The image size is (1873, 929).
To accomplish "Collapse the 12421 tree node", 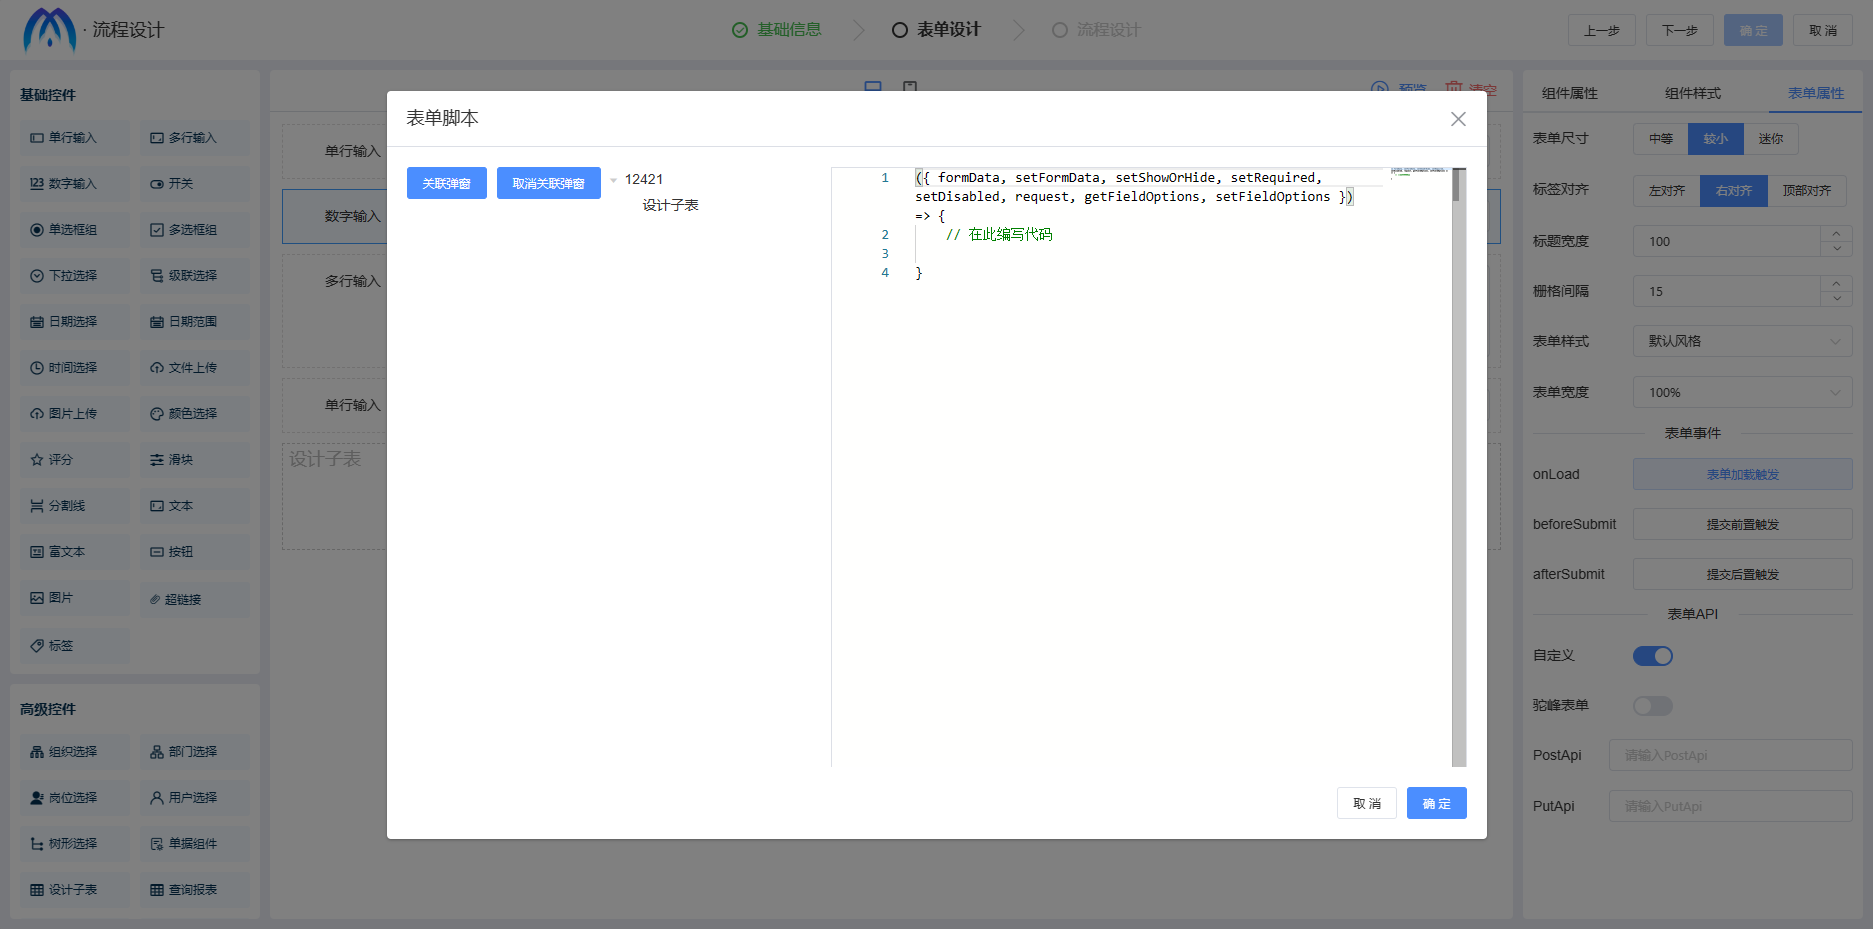I will 613,180.
